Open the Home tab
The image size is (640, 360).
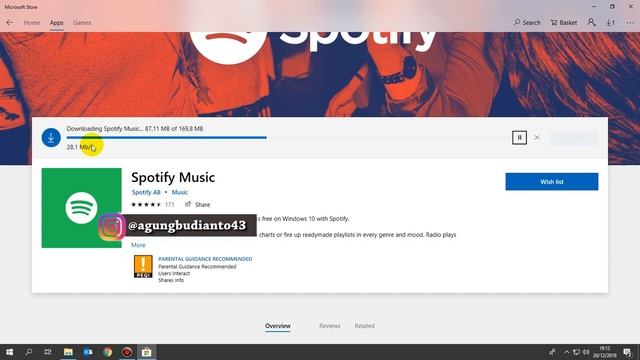[x=32, y=22]
